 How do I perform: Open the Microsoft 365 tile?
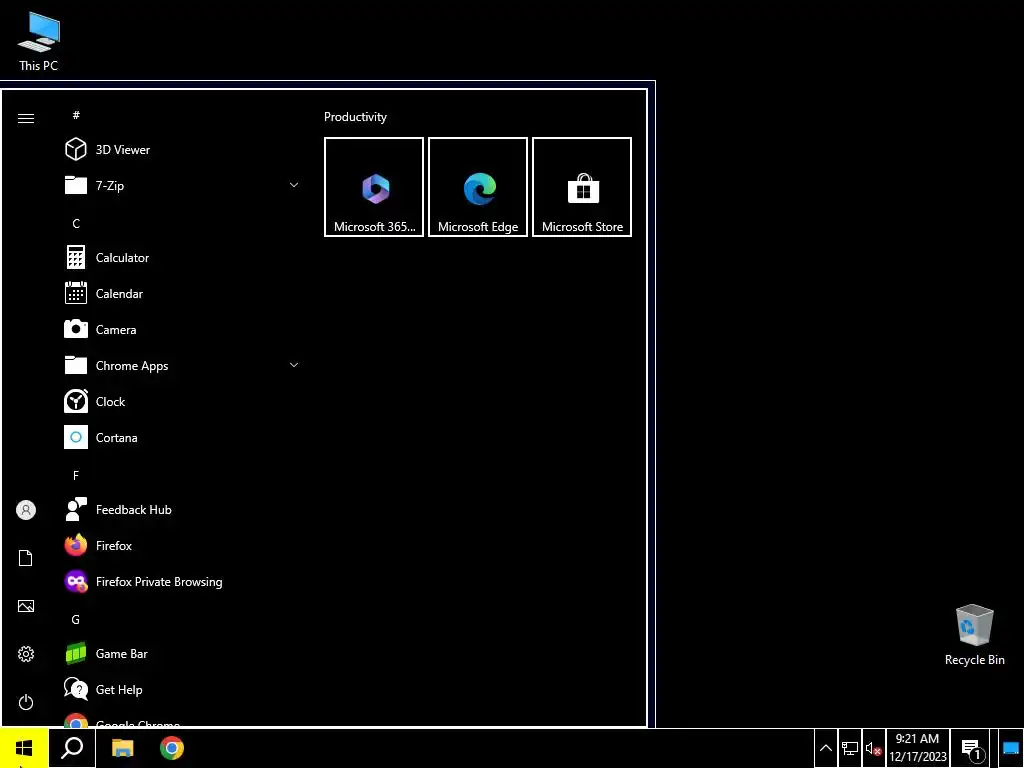[374, 187]
